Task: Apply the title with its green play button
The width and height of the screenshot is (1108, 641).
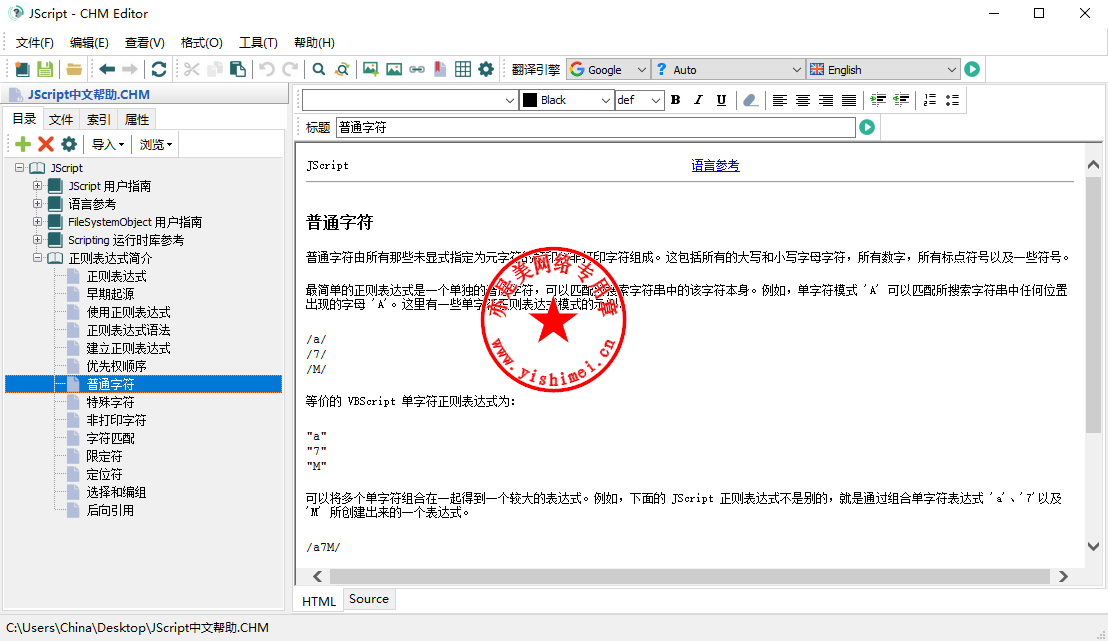Action: point(867,127)
